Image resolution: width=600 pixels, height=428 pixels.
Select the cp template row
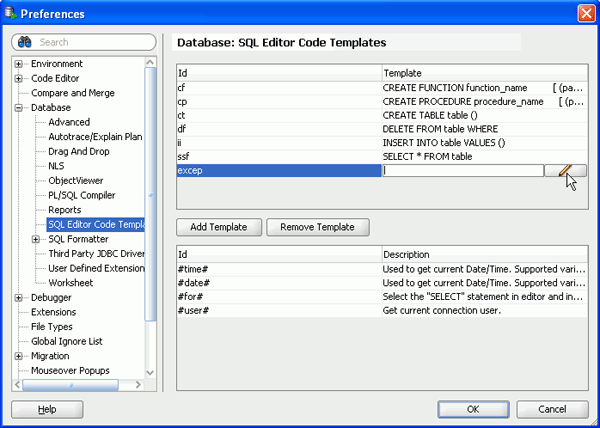pyautogui.click(x=382, y=102)
